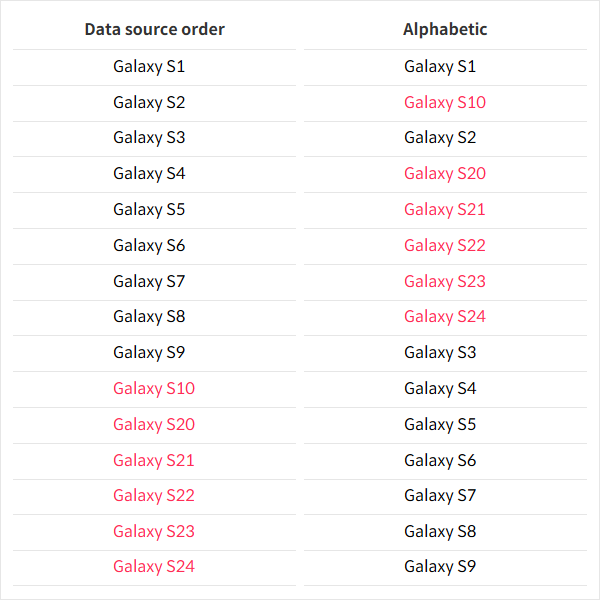
Task: Click red Galaxy S10 under Data source order
Action: (154, 388)
